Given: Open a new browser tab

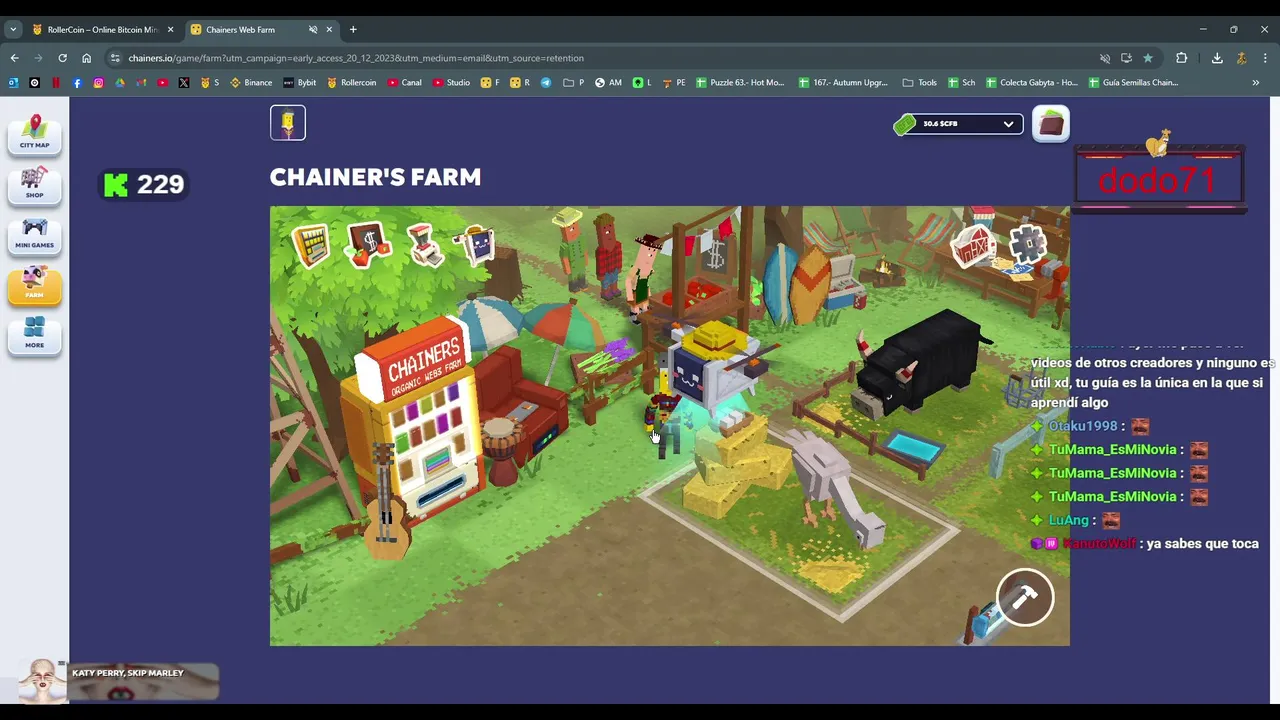Looking at the screenshot, I should 353,29.
